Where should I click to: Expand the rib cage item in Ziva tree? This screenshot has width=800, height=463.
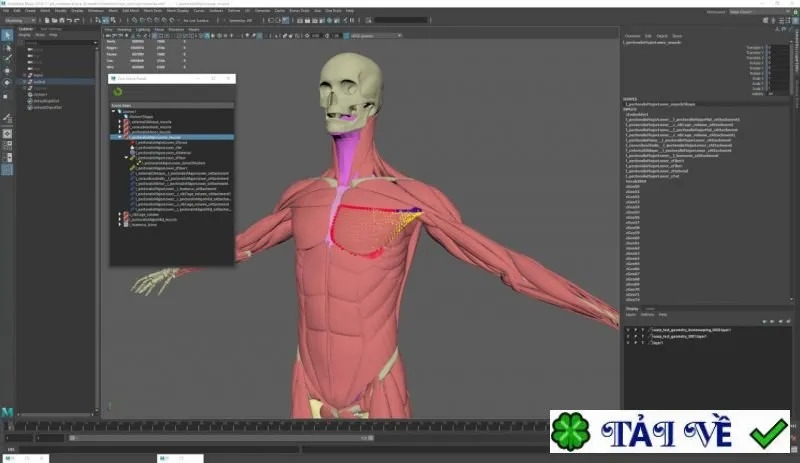120,214
